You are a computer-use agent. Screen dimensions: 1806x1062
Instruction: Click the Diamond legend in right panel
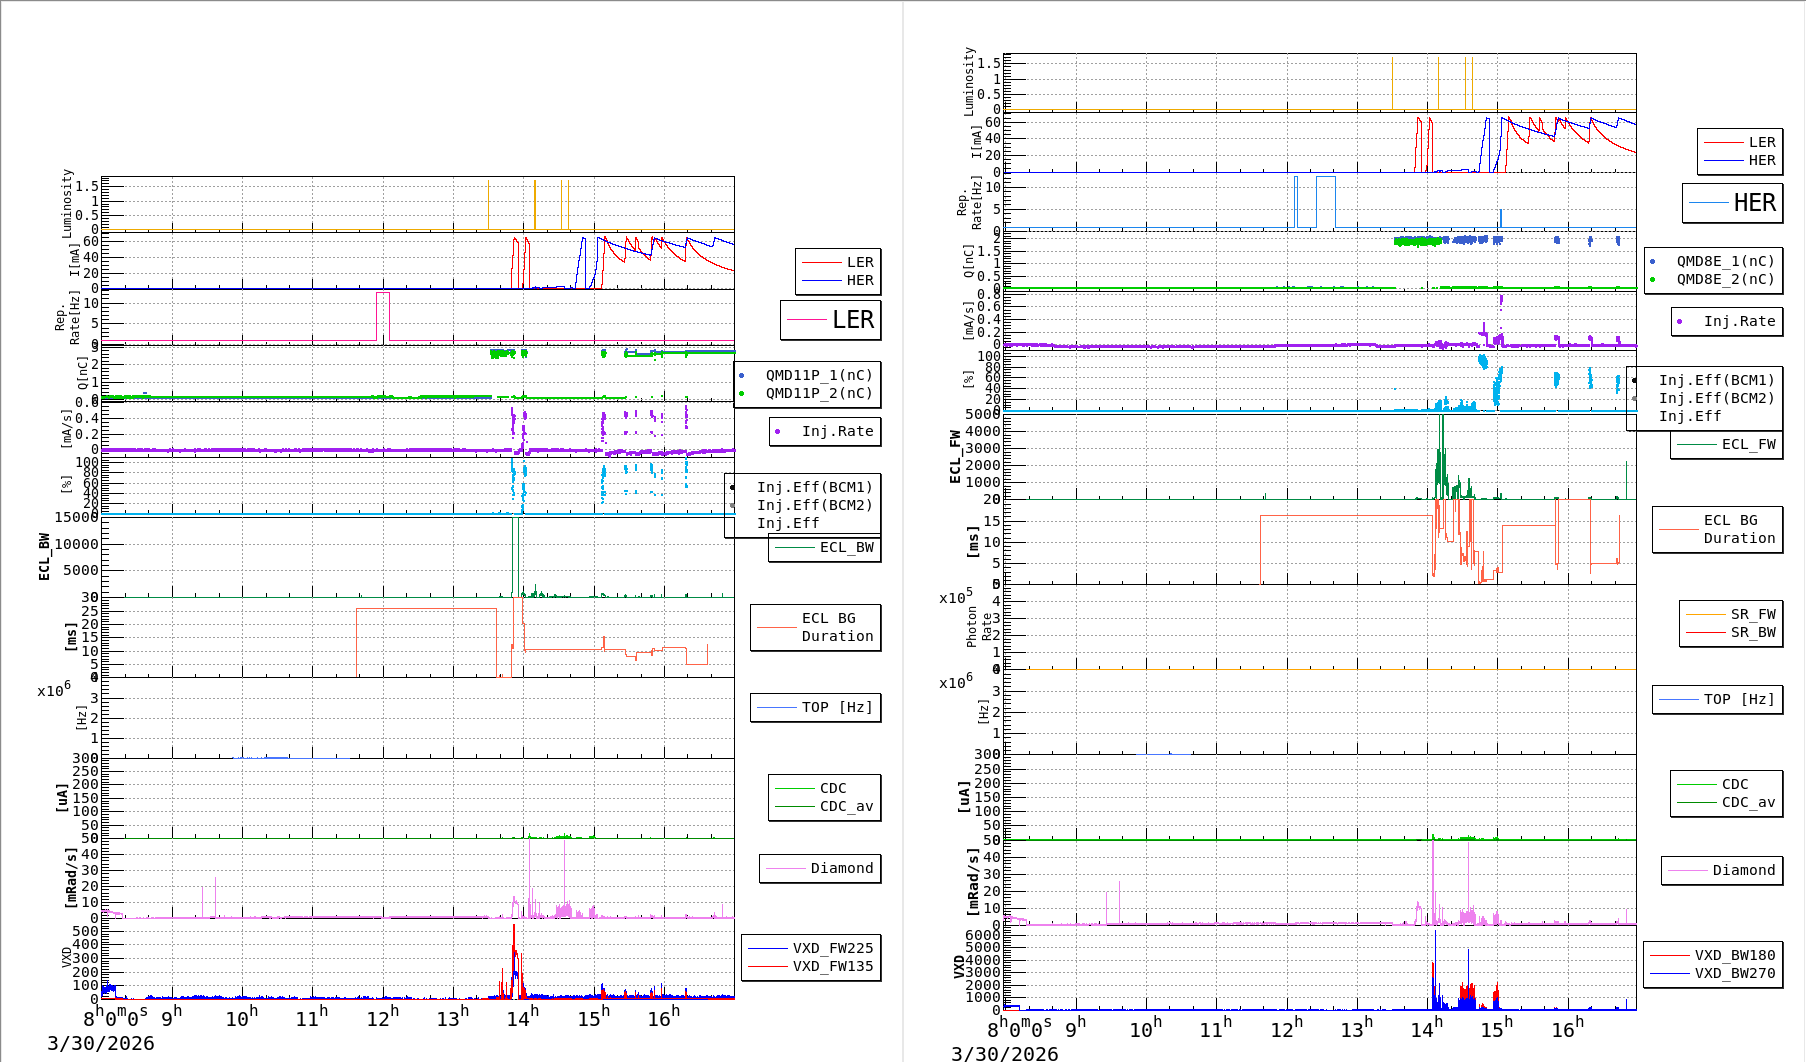(x=1722, y=871)
